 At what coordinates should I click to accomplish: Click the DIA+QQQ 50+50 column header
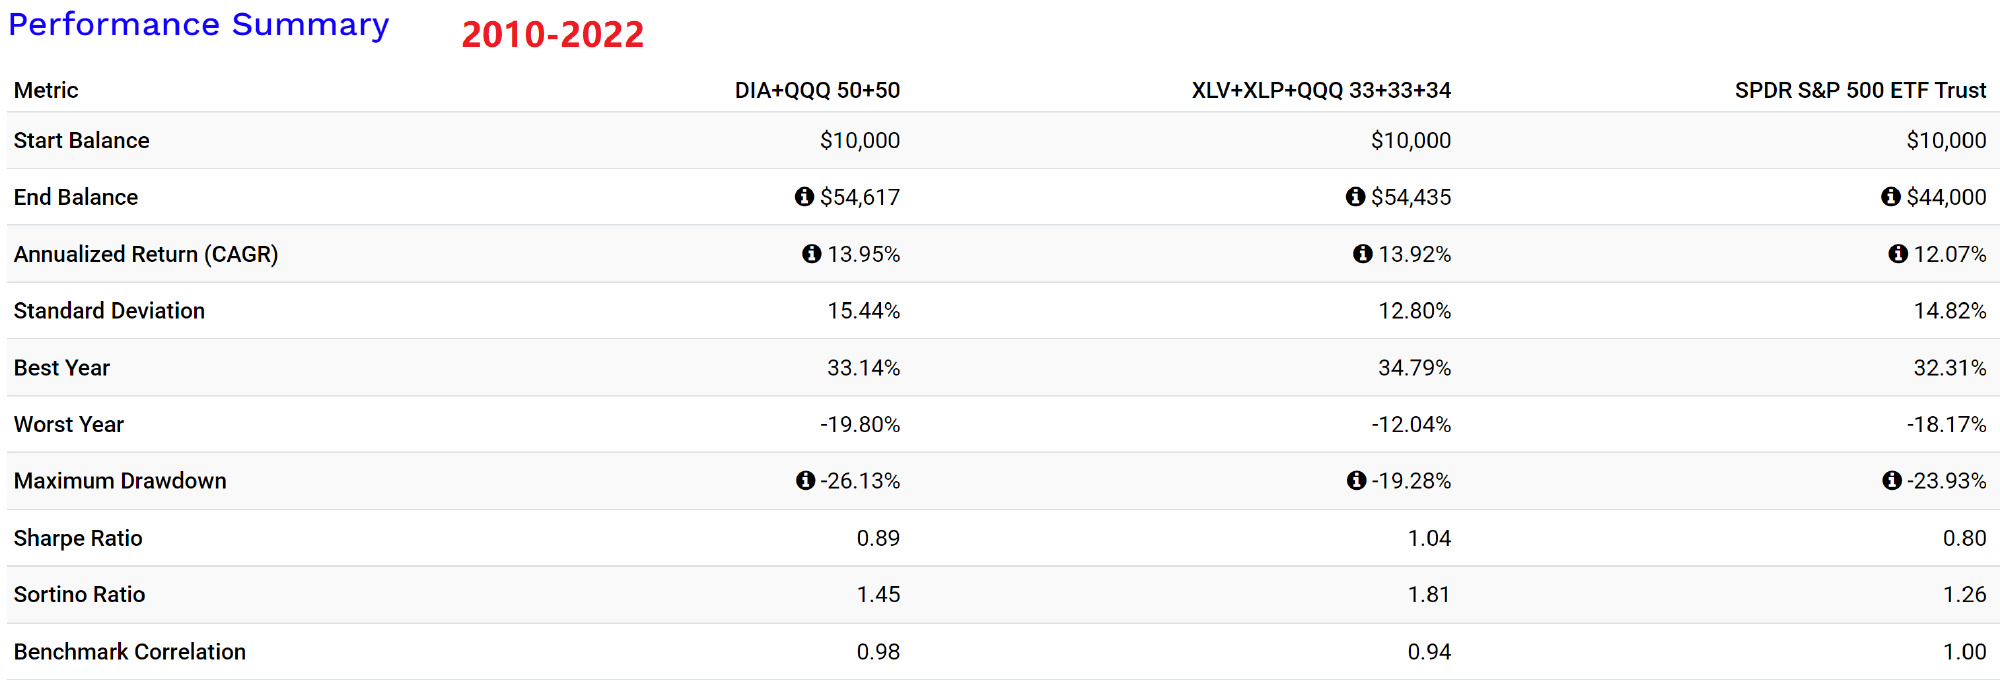817,91
